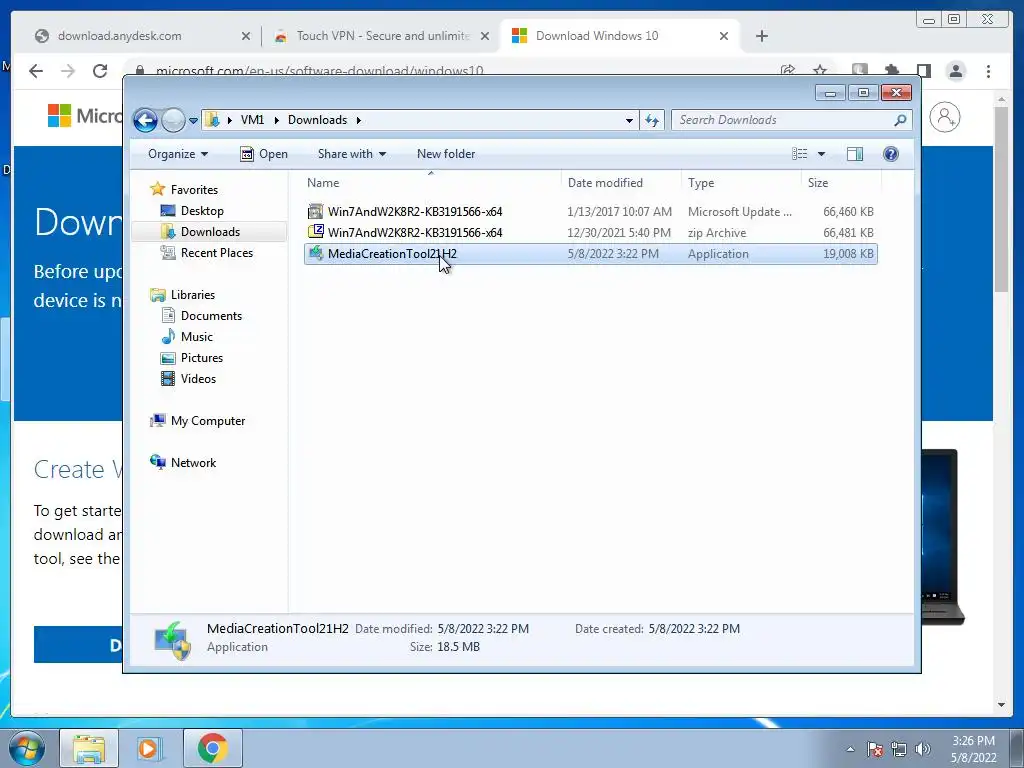
Task: Click the Chrome back arrow
Action: 36,71
